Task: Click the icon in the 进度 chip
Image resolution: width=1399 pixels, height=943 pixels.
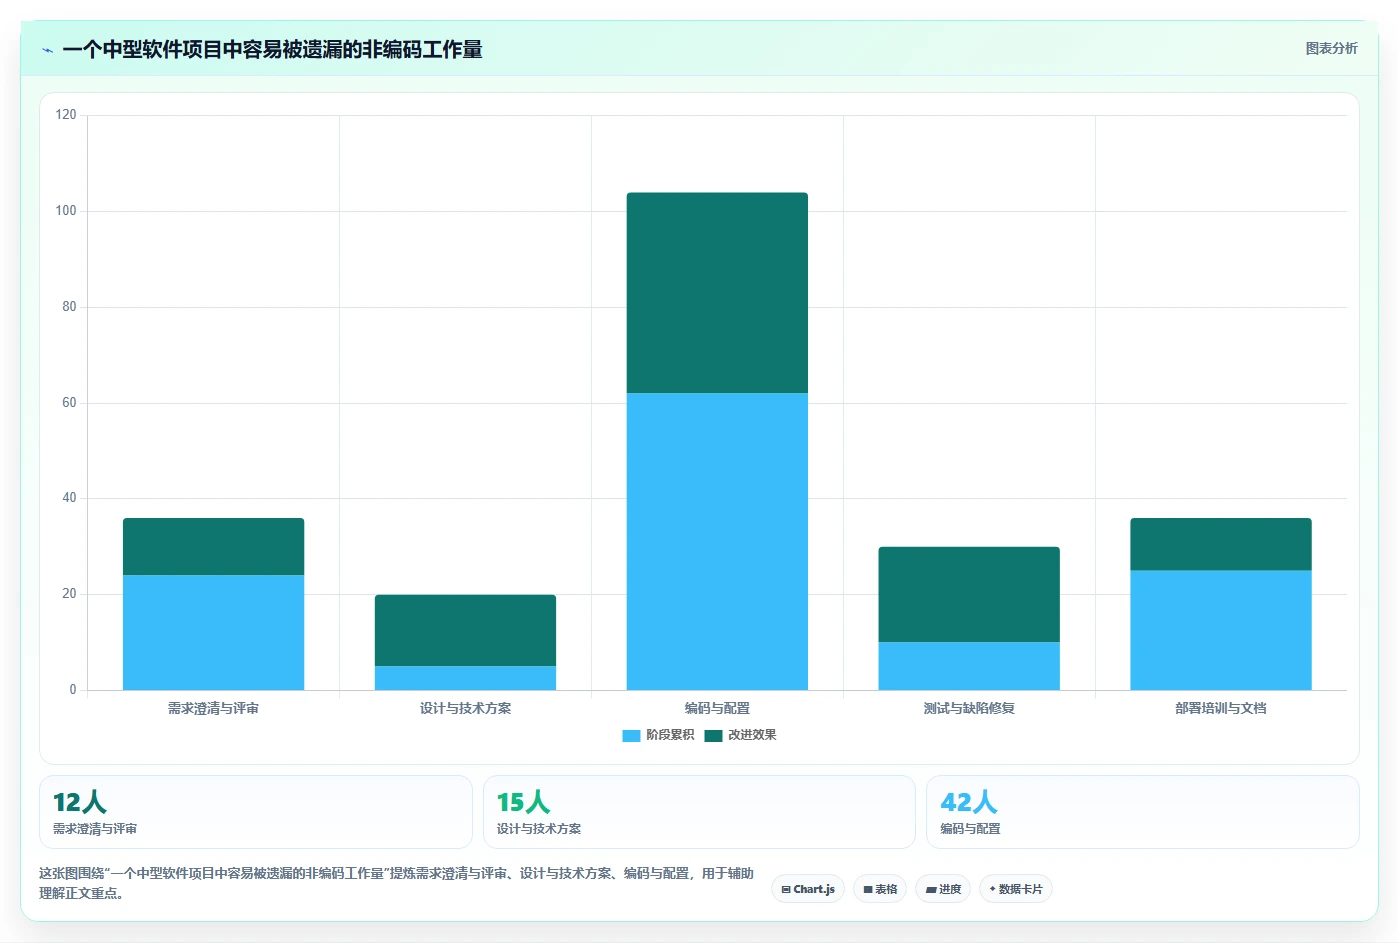Action: (x=931, y=890)
